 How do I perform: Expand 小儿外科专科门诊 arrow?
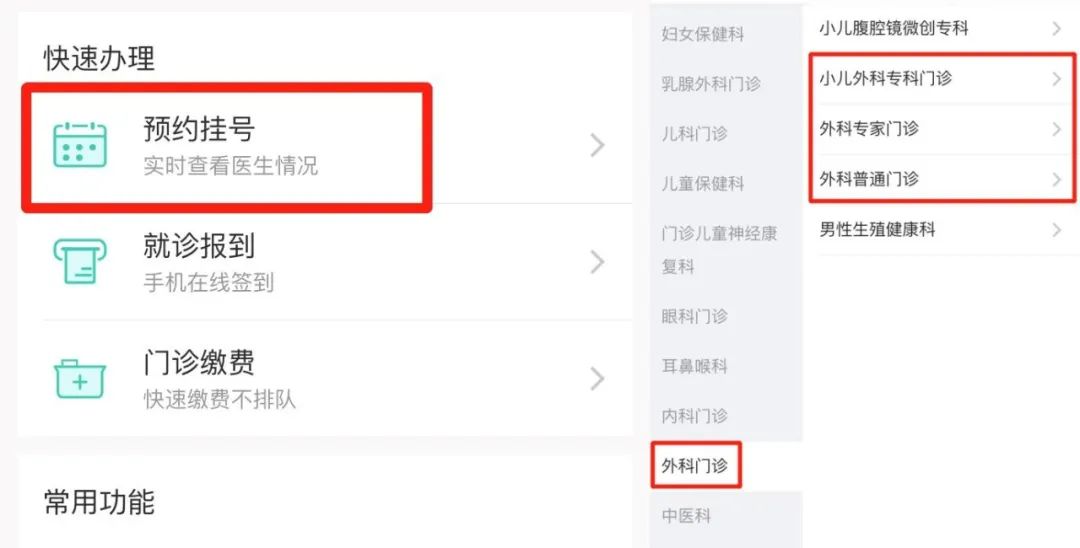[x=1057, y=78]
